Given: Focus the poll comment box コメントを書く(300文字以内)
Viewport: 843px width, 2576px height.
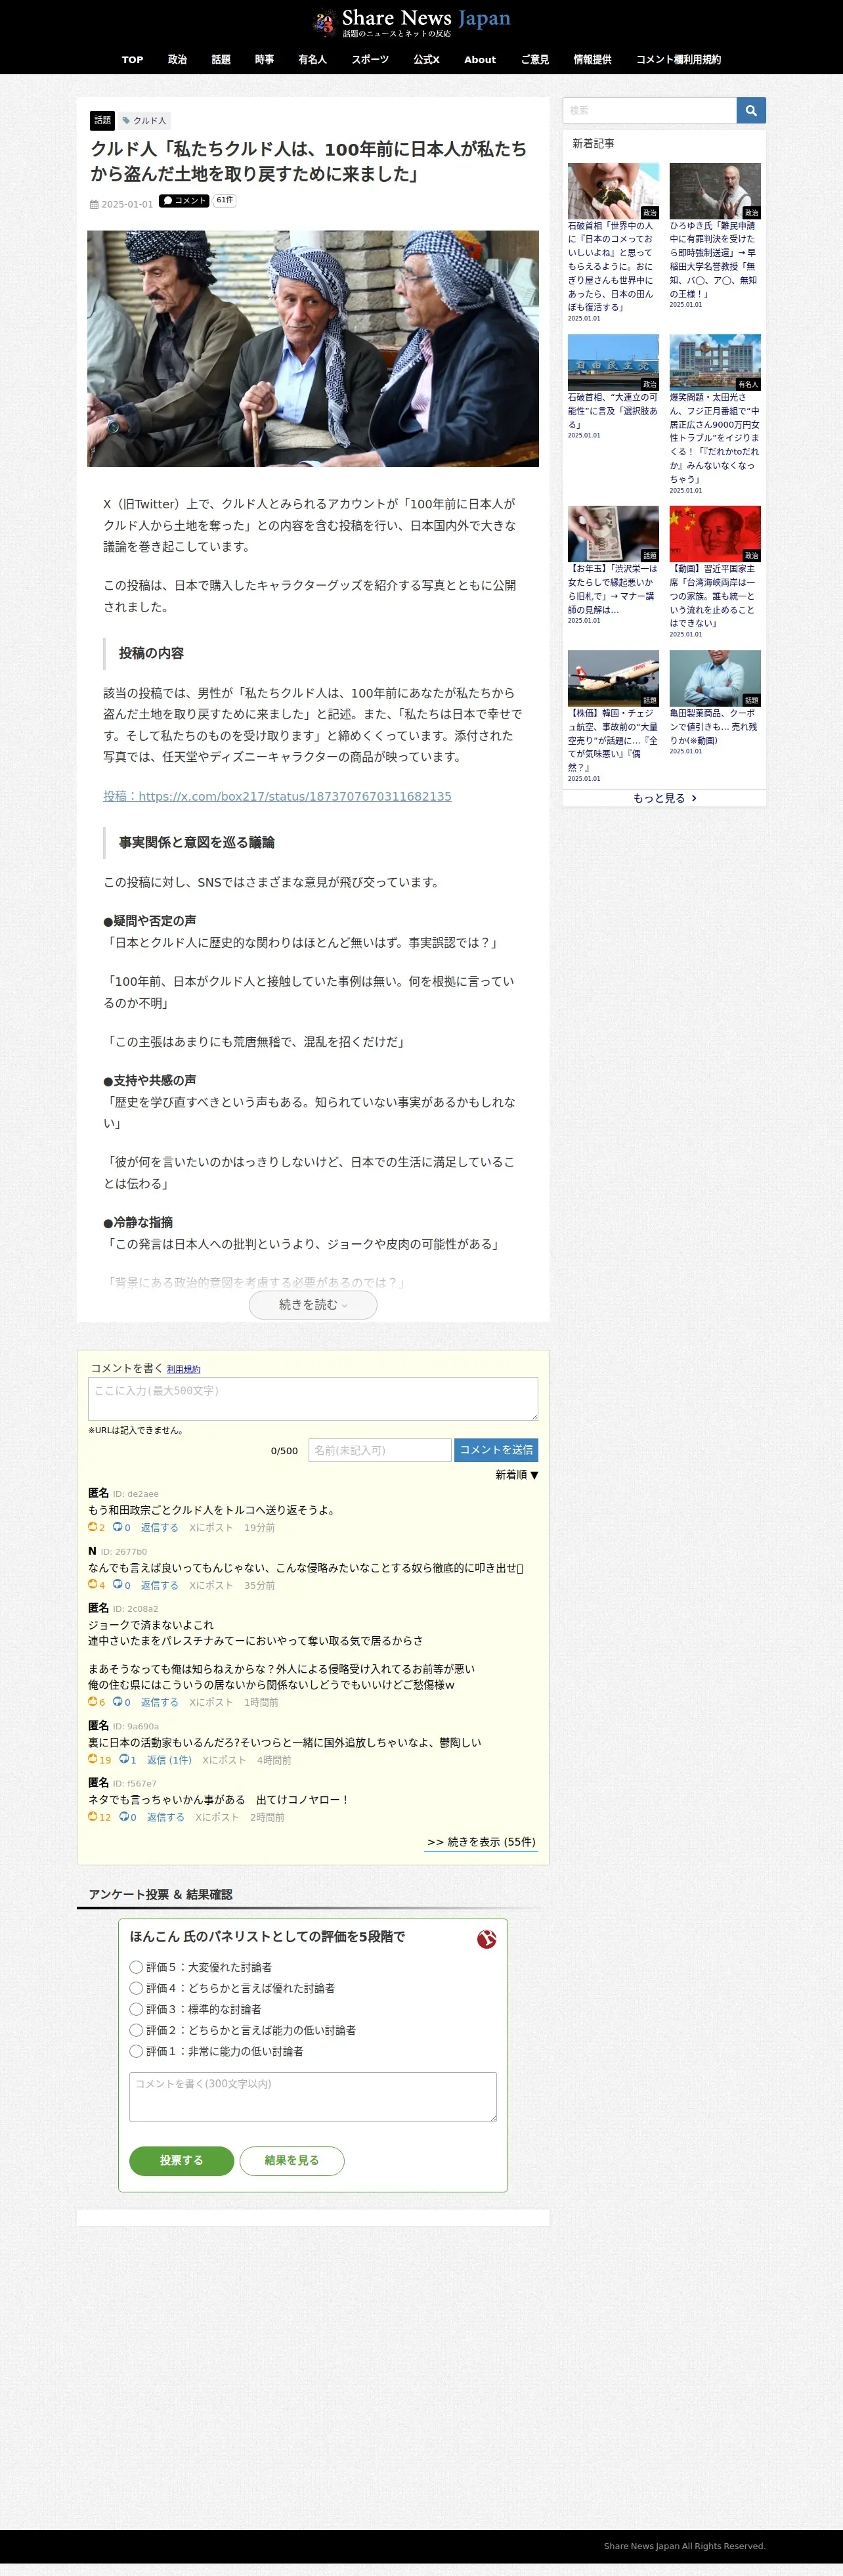Looking at the screenshot, I should click(x=313, y=2097).
